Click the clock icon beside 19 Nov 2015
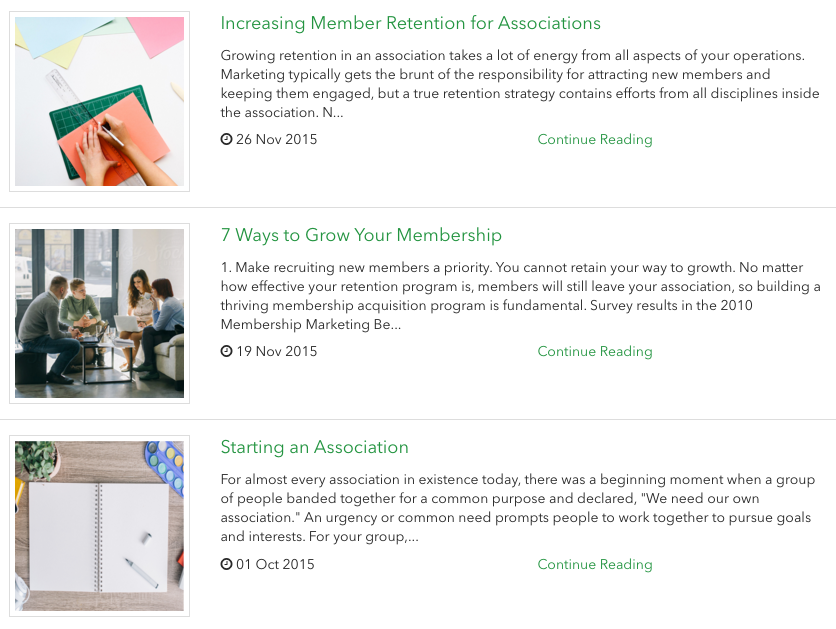836x629 pixels. pyautogui.click(x=226, y=352)
